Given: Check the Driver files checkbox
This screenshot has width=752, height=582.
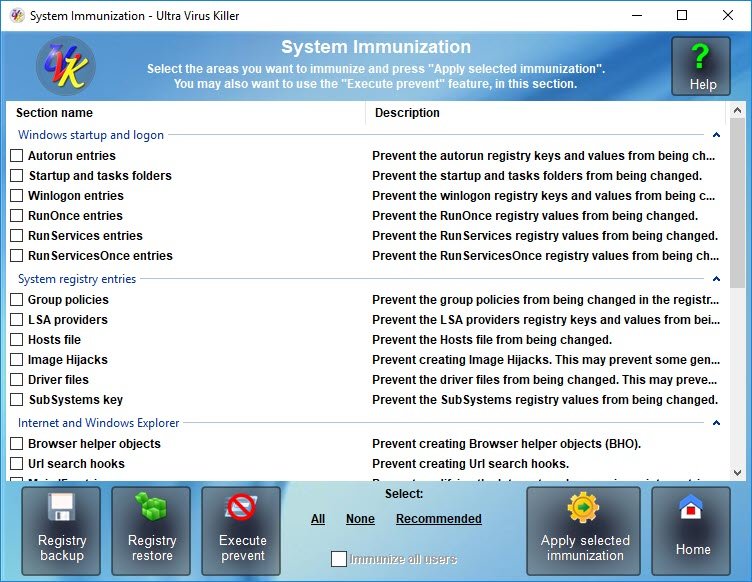Looking at the screenshot, I should point(17,380).
